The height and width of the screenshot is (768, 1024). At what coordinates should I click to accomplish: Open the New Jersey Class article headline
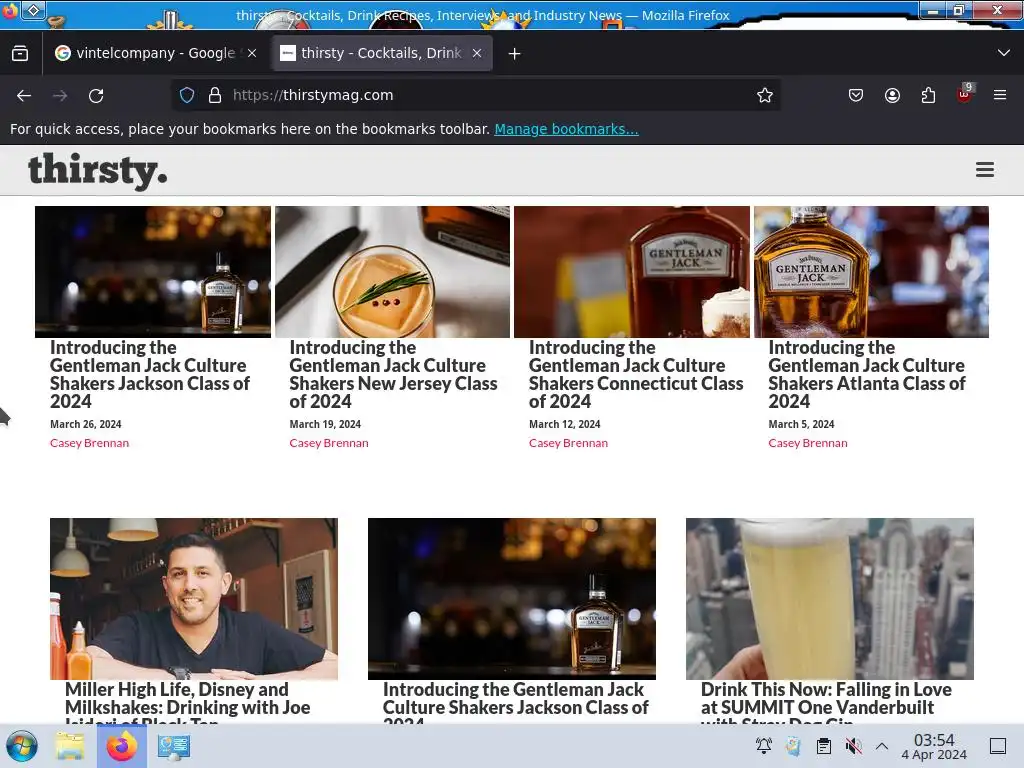pyautogui.click(x=393, y=374)
